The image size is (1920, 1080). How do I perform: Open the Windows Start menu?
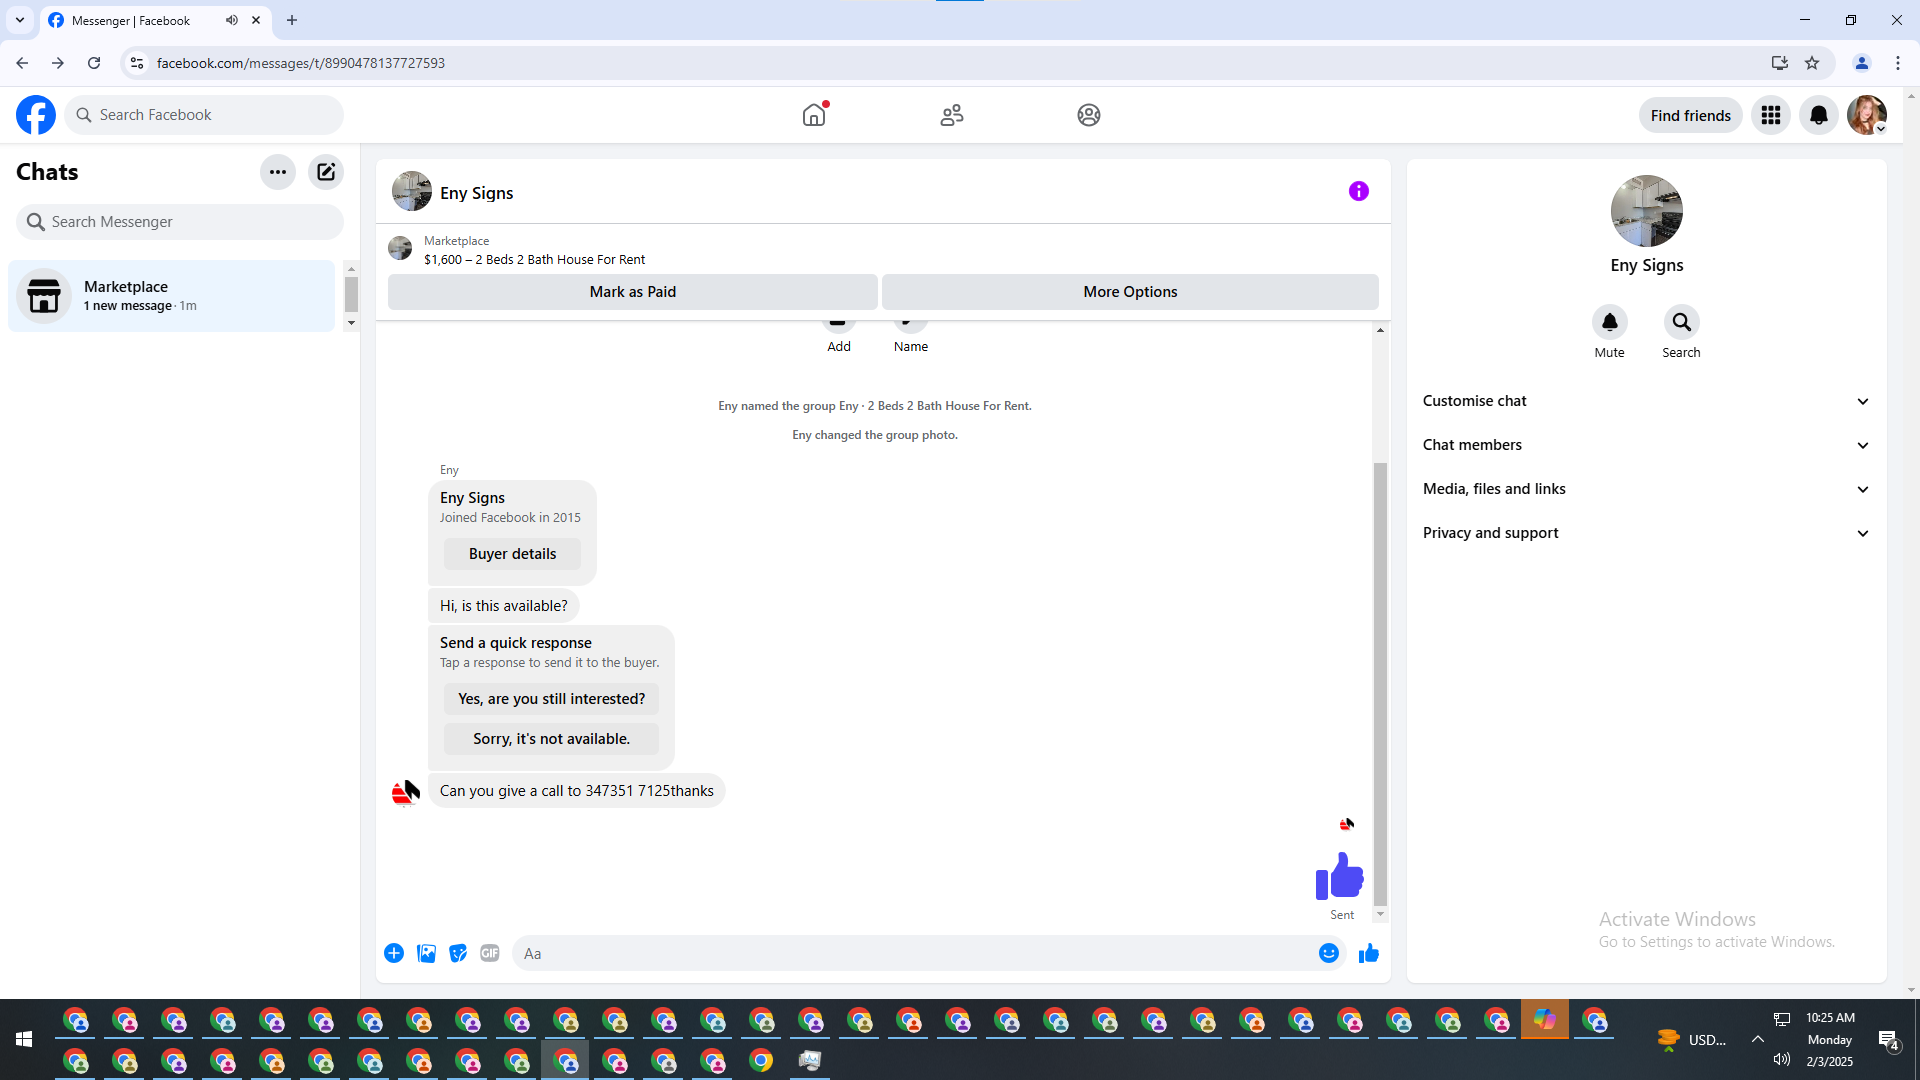tap(24, 1040)
